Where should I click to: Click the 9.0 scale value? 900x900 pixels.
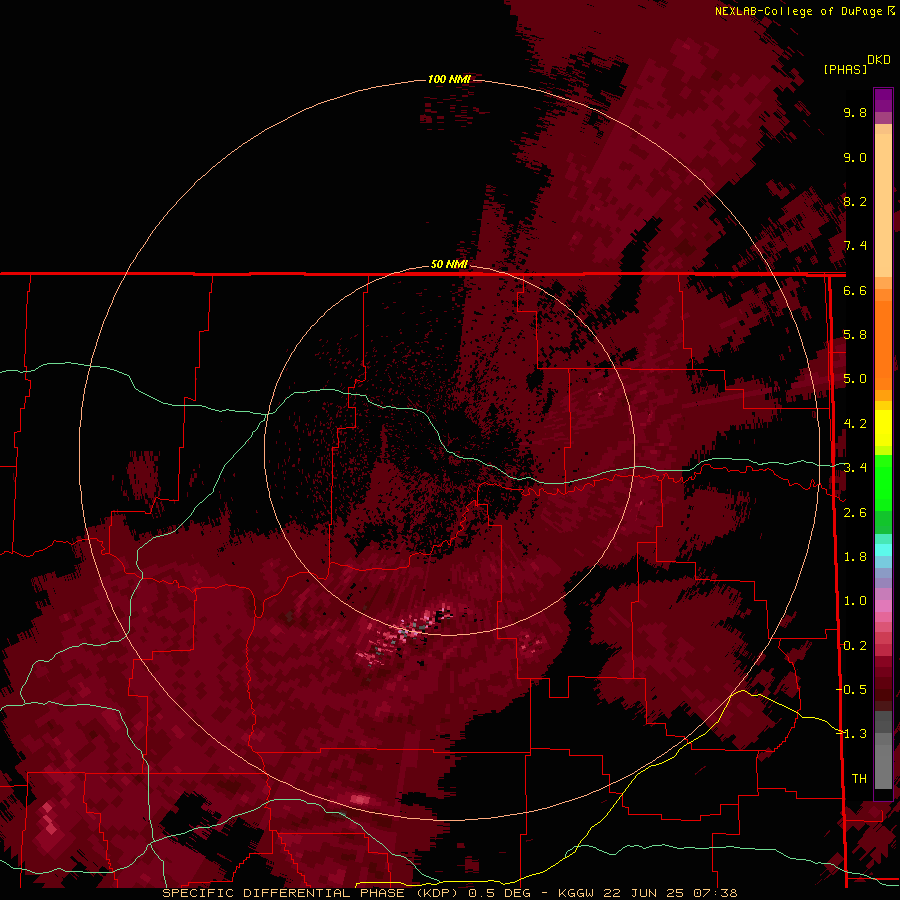tap(855, 158)
